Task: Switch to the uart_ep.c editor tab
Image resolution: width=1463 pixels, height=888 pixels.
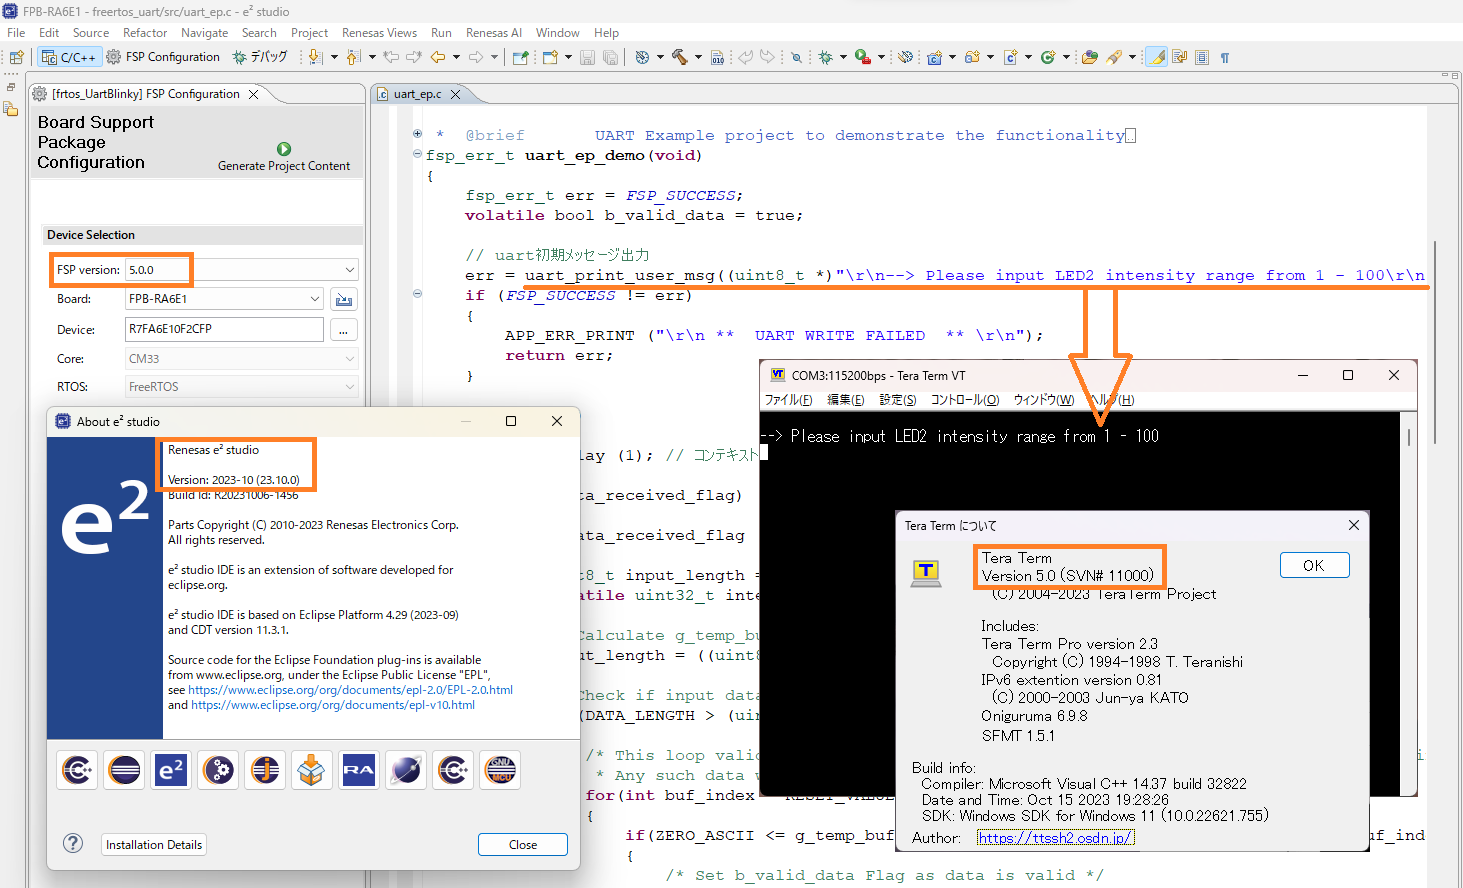Action: coord(417,94)
